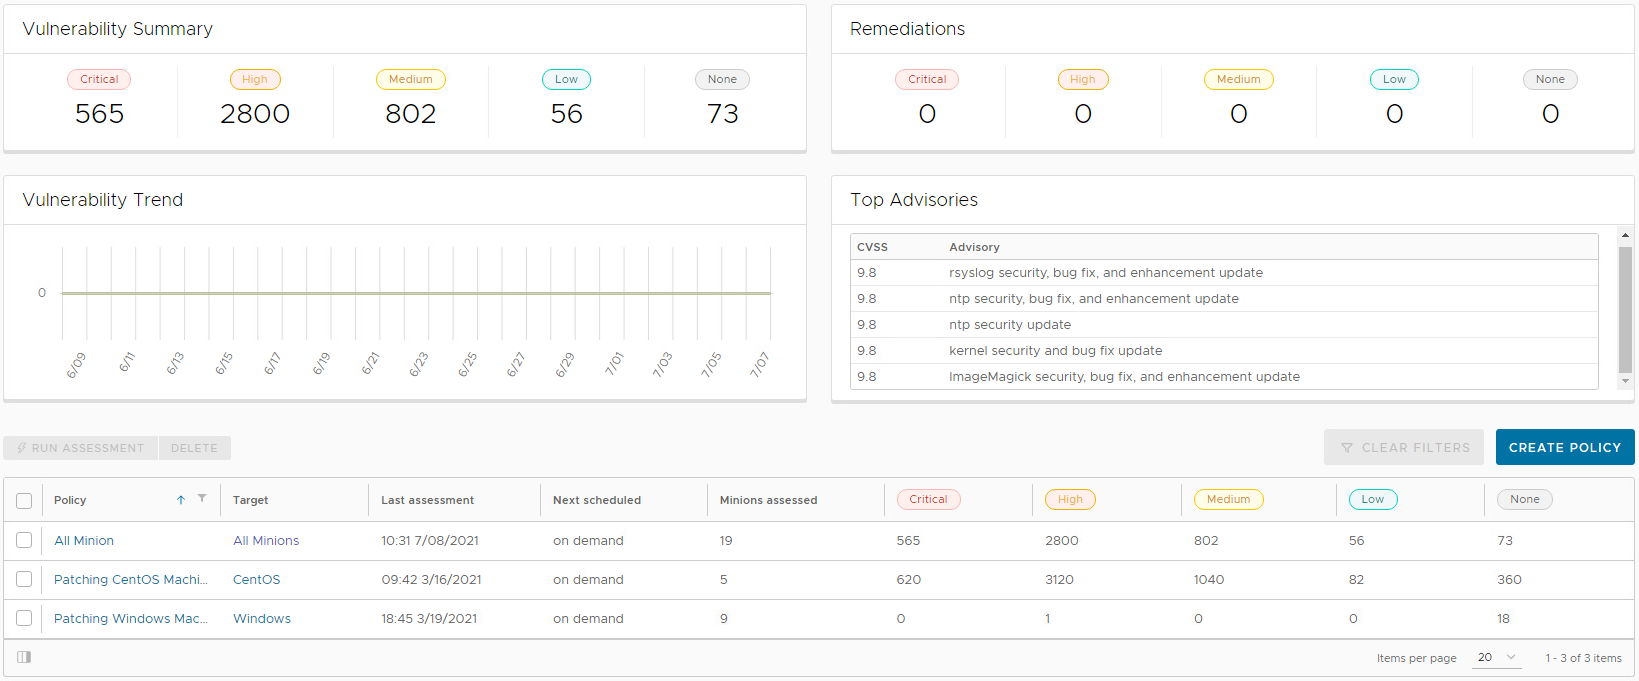
Task: Open the Policy column filter icon
Action: tap(202, 498)
